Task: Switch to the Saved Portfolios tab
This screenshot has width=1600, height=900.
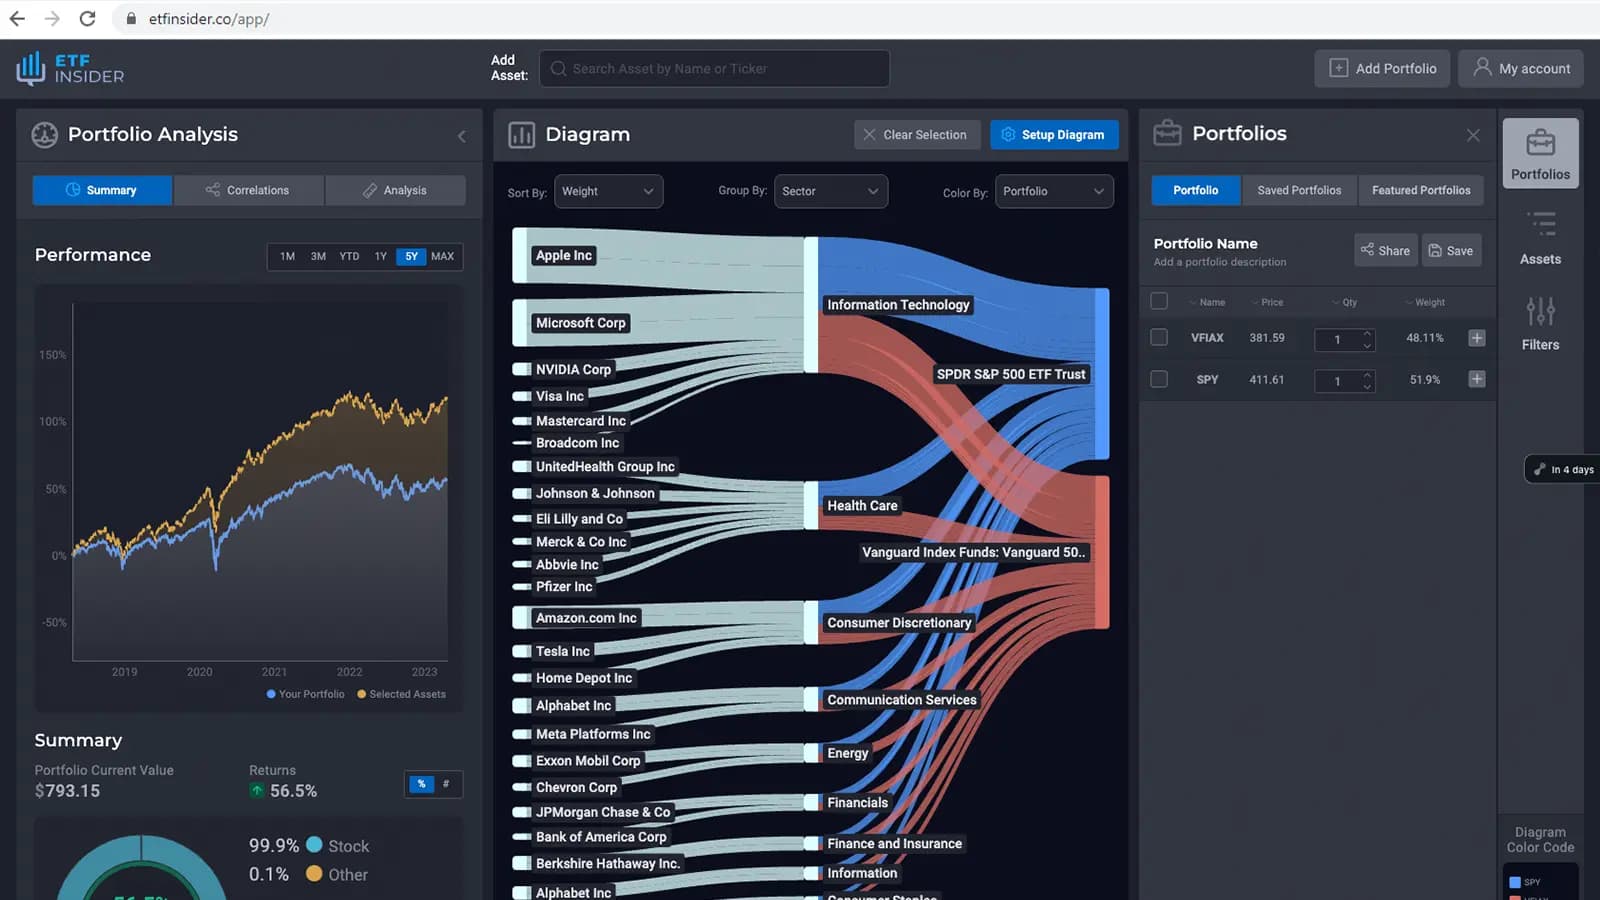Action: point(1299,190)
